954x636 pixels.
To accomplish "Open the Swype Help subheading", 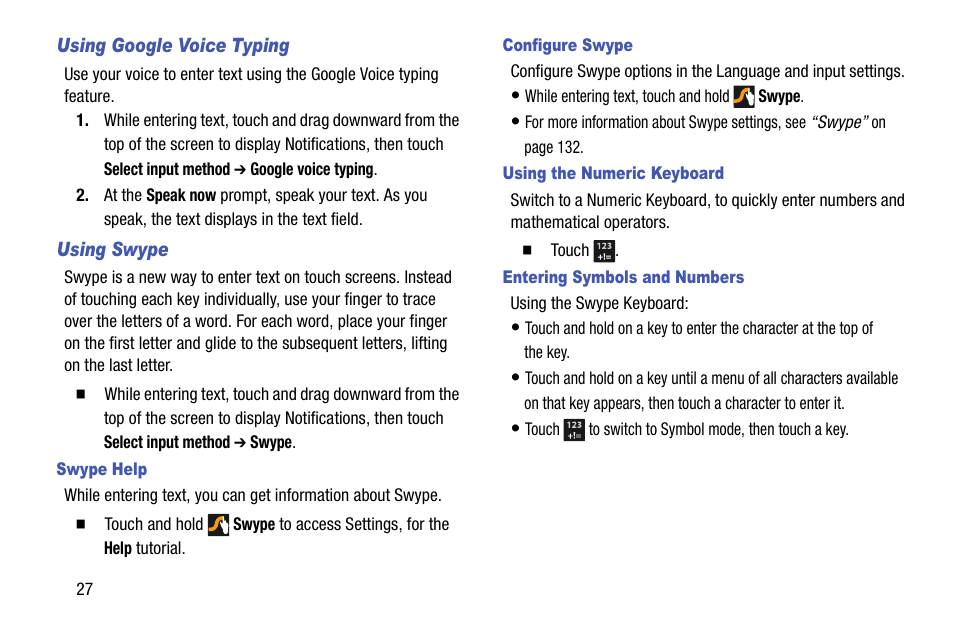I will click(101, 469).
